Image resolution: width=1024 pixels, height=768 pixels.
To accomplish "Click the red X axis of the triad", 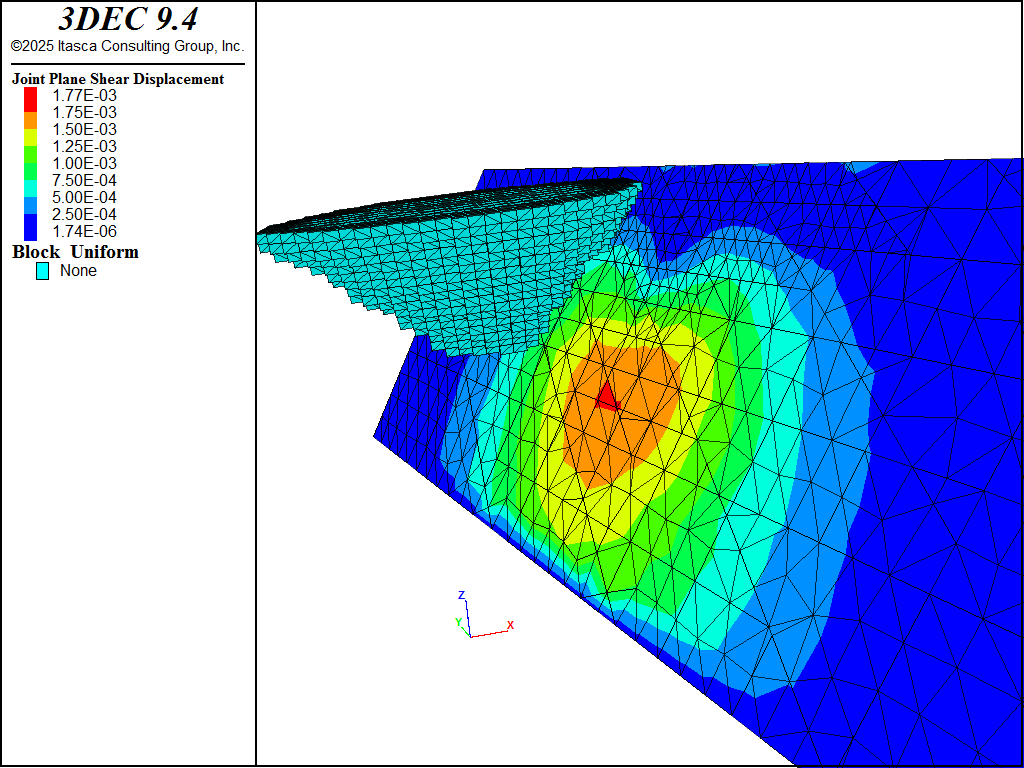I will 490,633.
